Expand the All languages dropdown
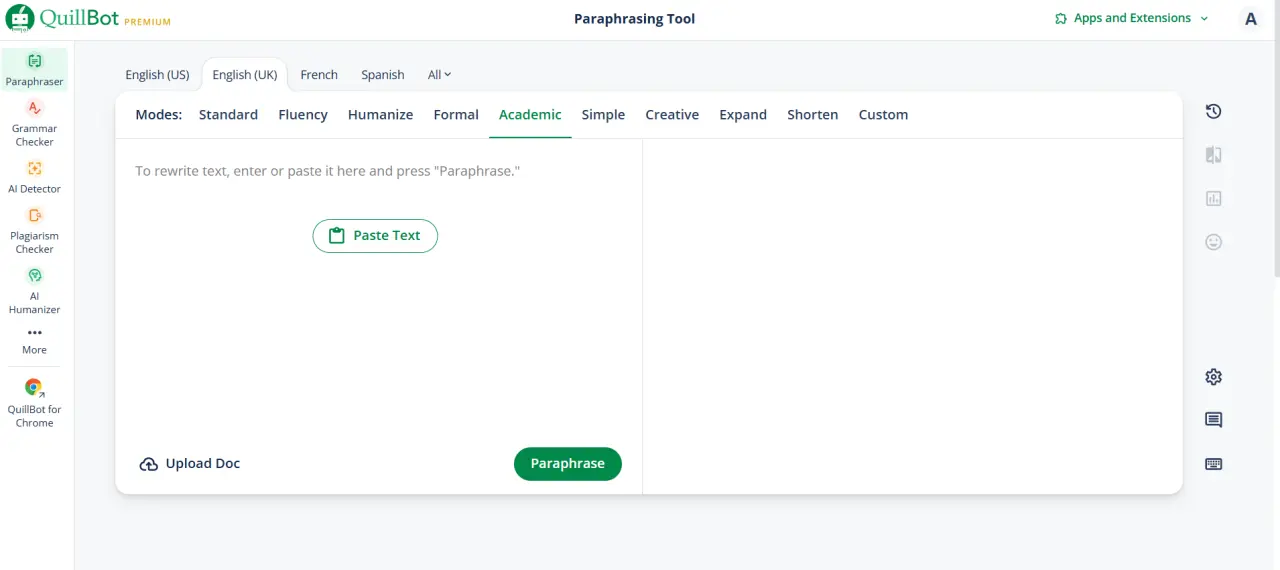 (x=439, y=75)
